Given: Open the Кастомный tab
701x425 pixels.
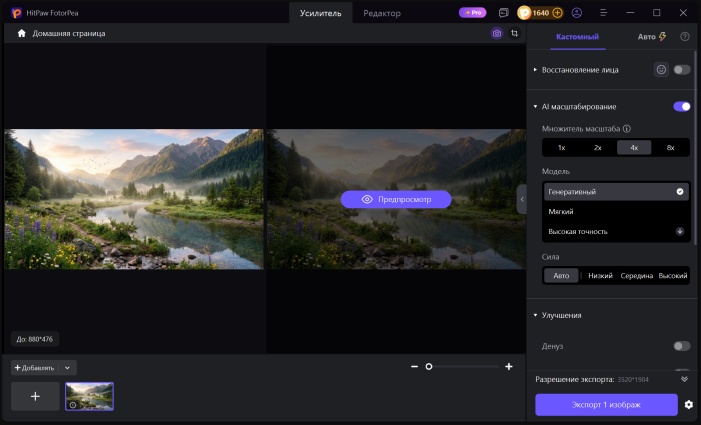Looking at the screenshot, I should (578, 37).
